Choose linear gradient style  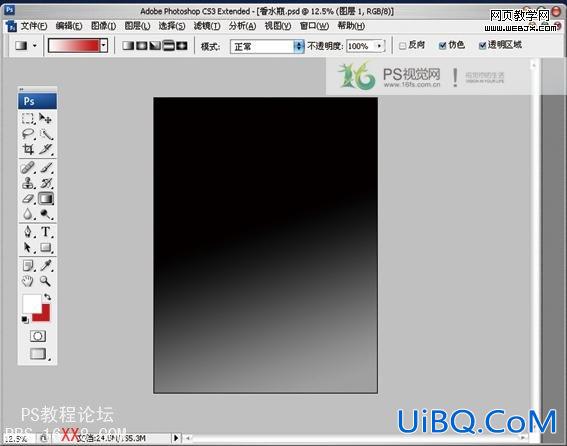pyautogui.click(x=128, y=46)
